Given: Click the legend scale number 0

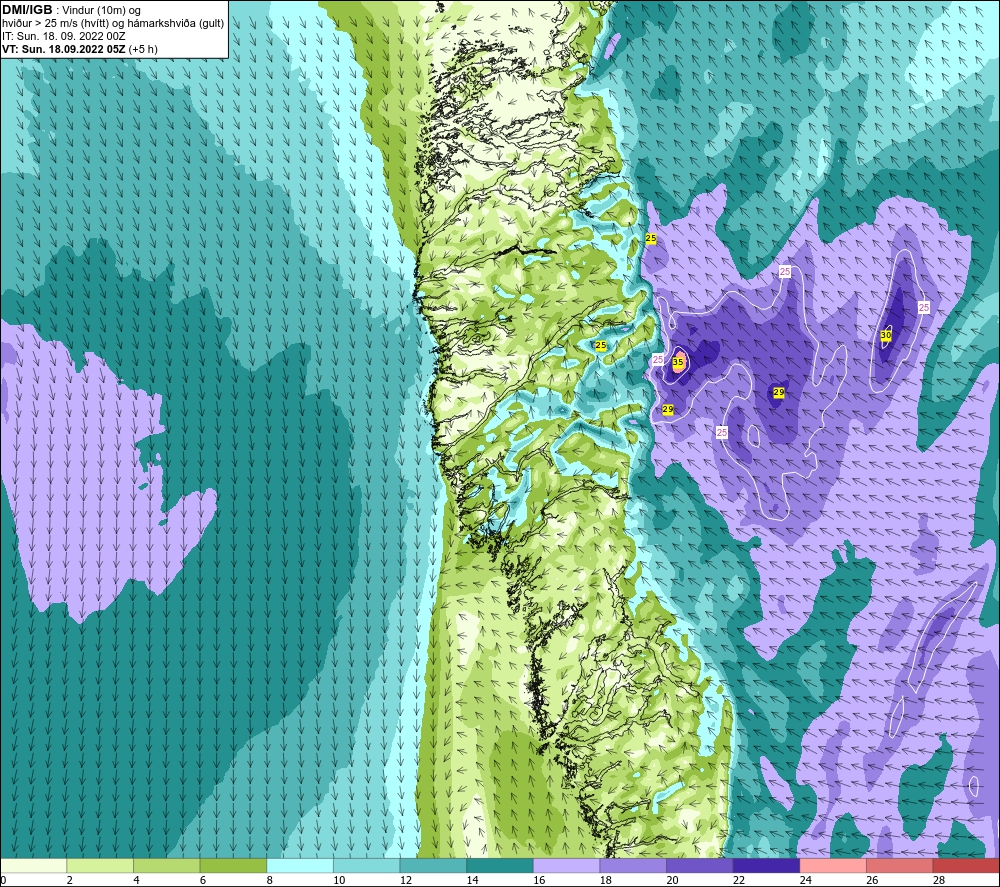Looking at the screenshot, I should pyautogui.click(x=3, y=881).
